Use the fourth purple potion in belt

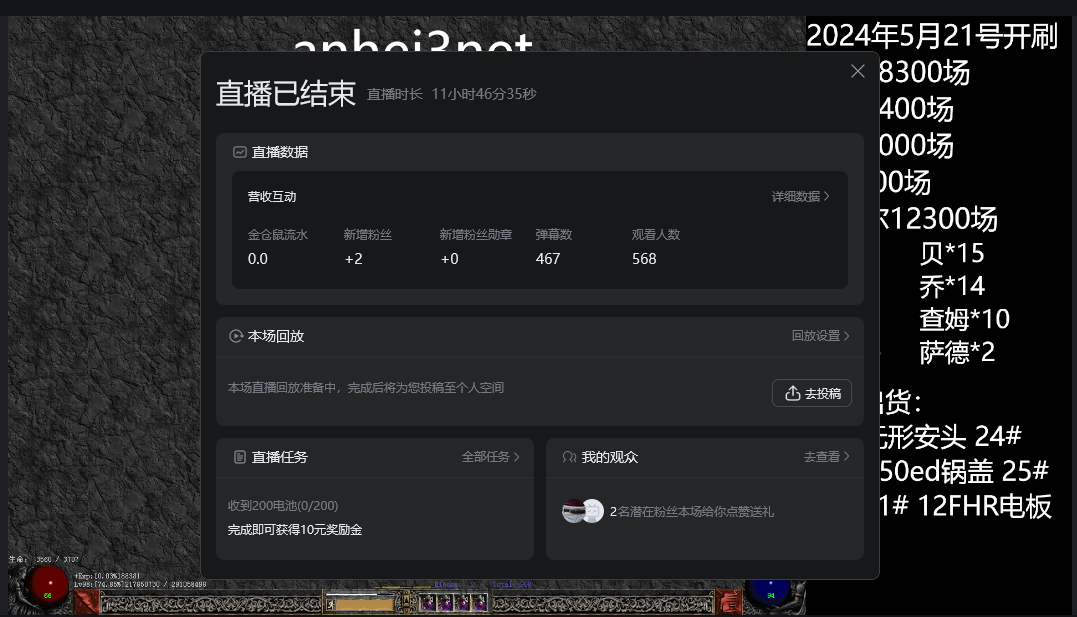[479, 603]
